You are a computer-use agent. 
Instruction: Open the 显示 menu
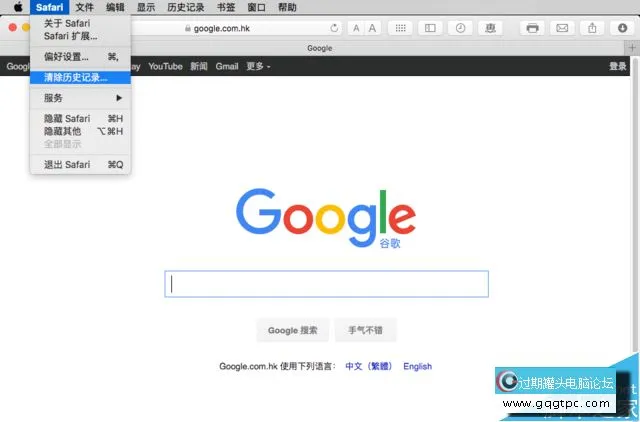[x=146, y=7]
